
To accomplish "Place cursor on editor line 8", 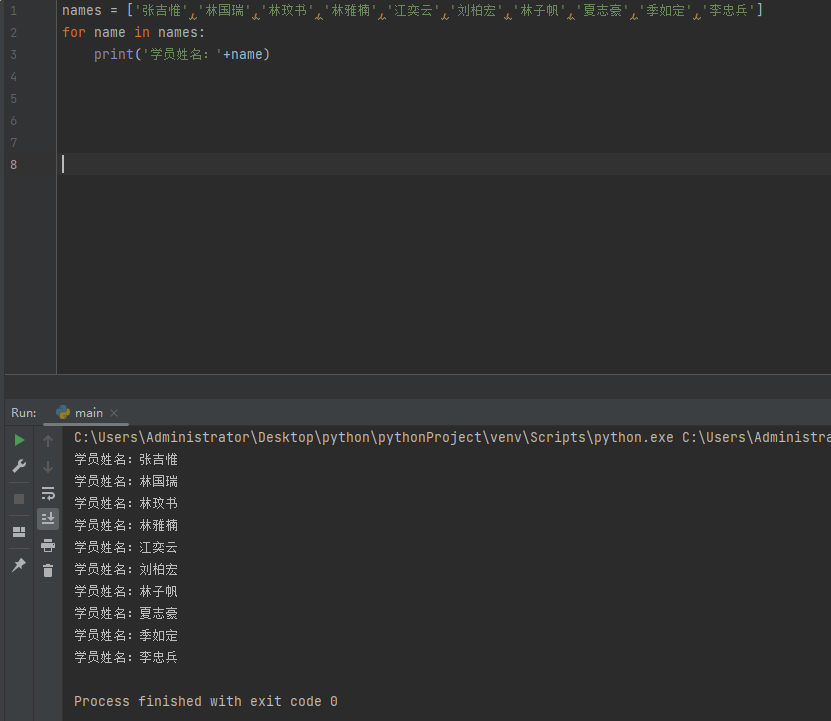I will pos(444,164).
